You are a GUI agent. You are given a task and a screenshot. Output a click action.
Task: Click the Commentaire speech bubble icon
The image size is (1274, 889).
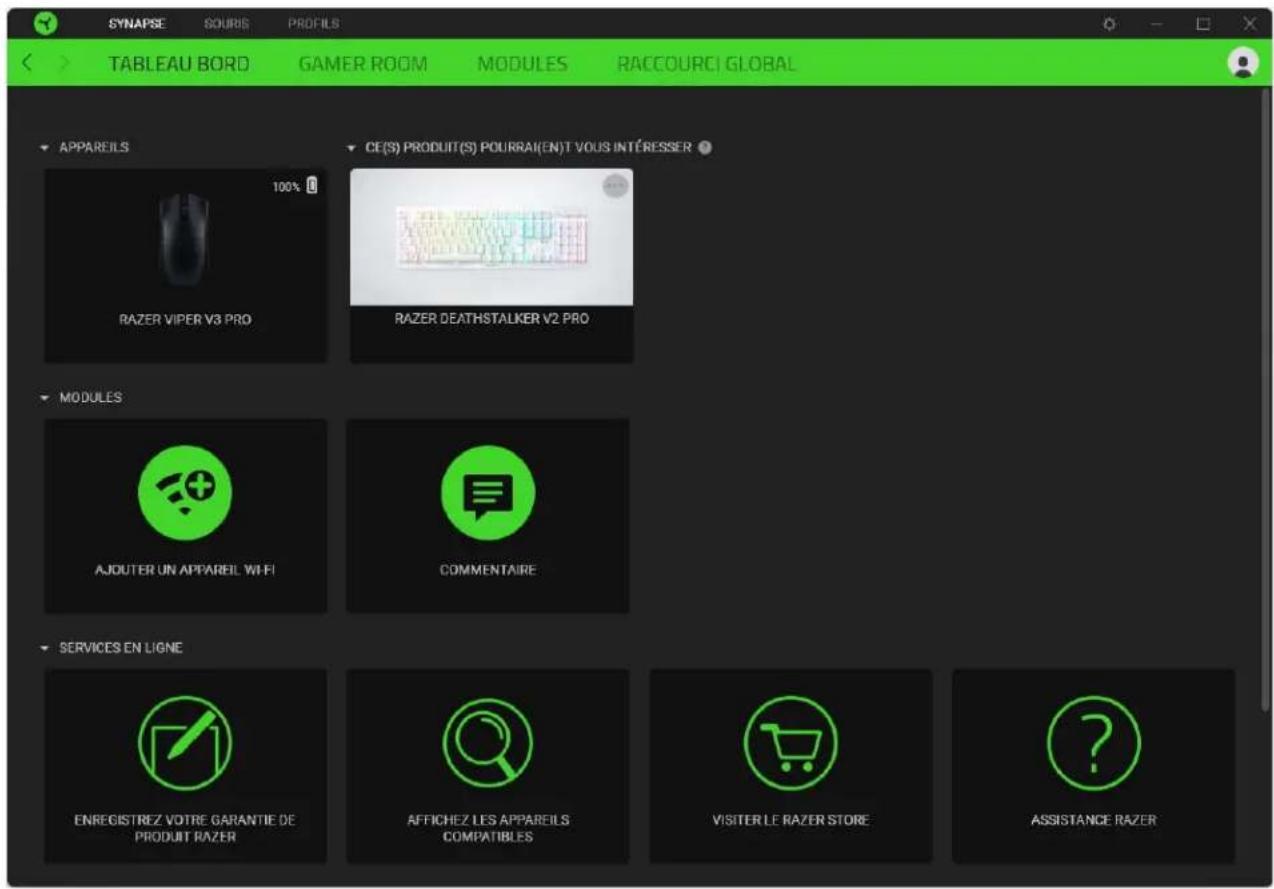pos(488,492)
